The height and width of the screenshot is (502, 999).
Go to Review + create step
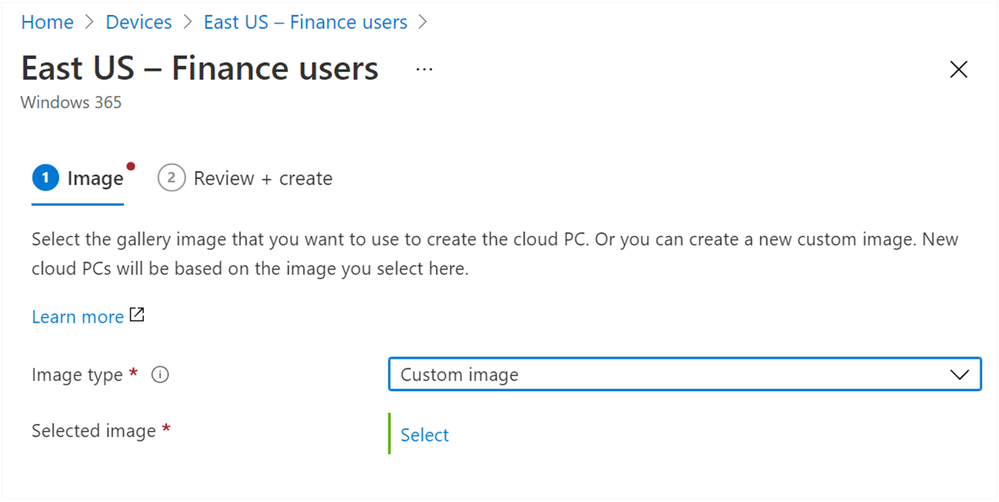pyautogui.click(x=245, y=178)
